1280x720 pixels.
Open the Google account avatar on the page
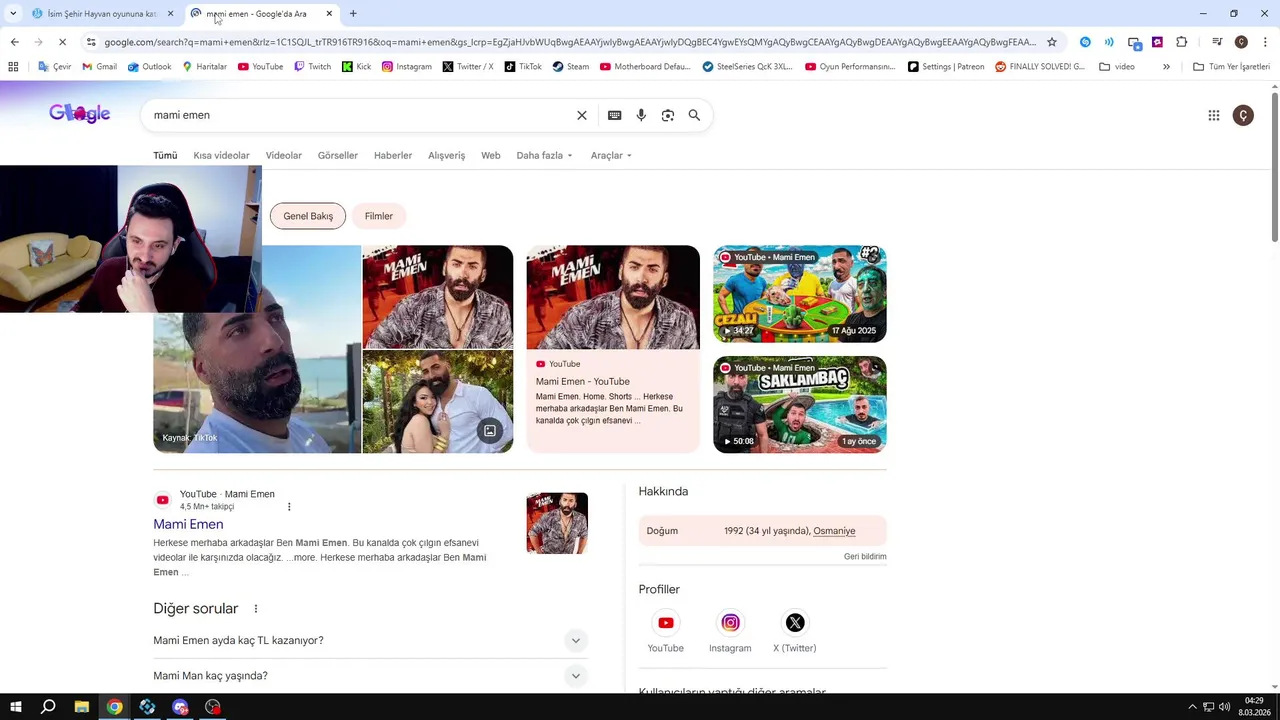[1243, 115]
